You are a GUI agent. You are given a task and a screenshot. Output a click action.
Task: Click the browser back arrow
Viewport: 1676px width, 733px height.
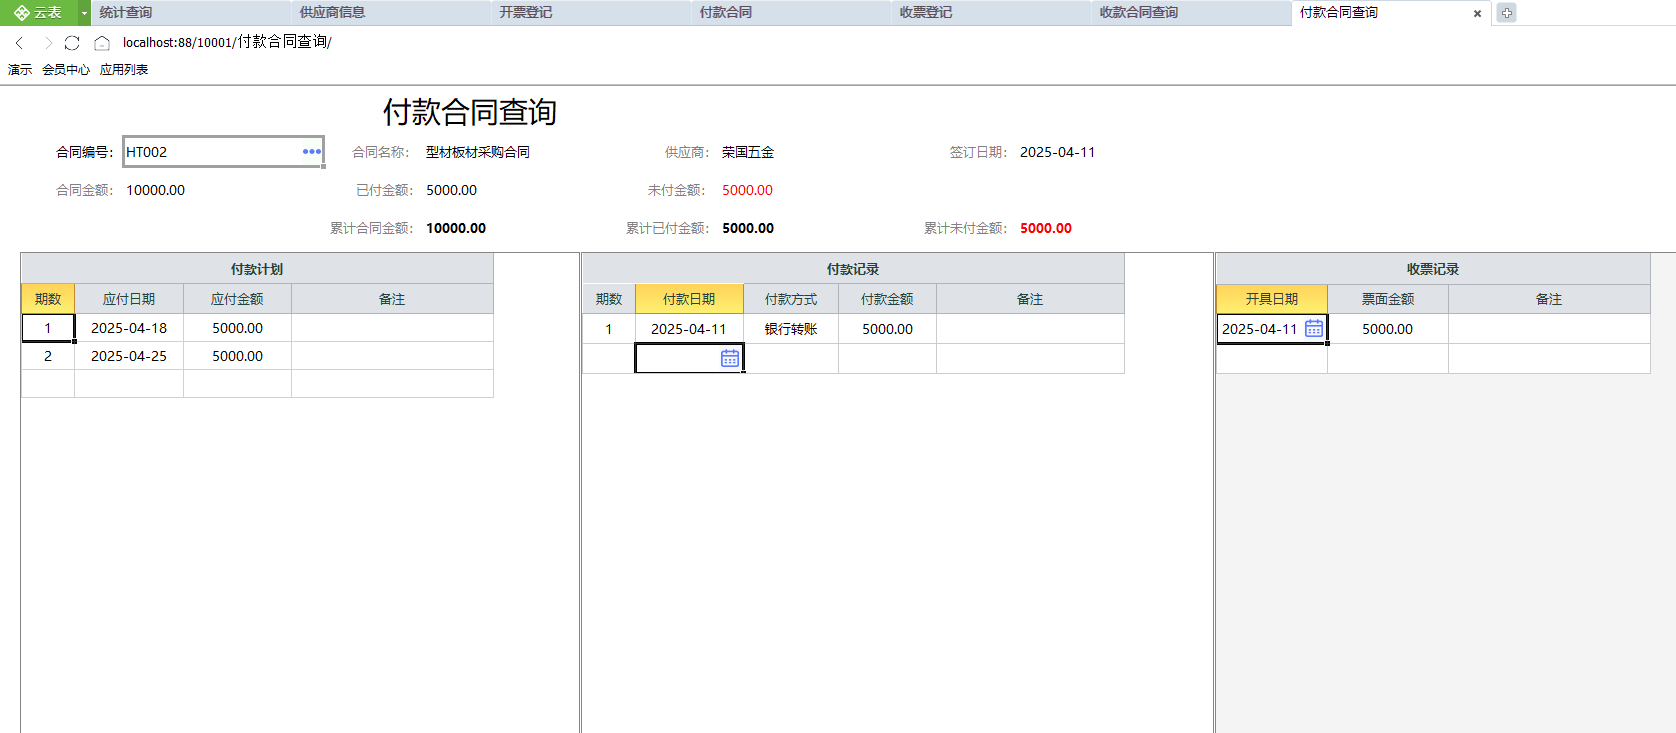point(19,43)
